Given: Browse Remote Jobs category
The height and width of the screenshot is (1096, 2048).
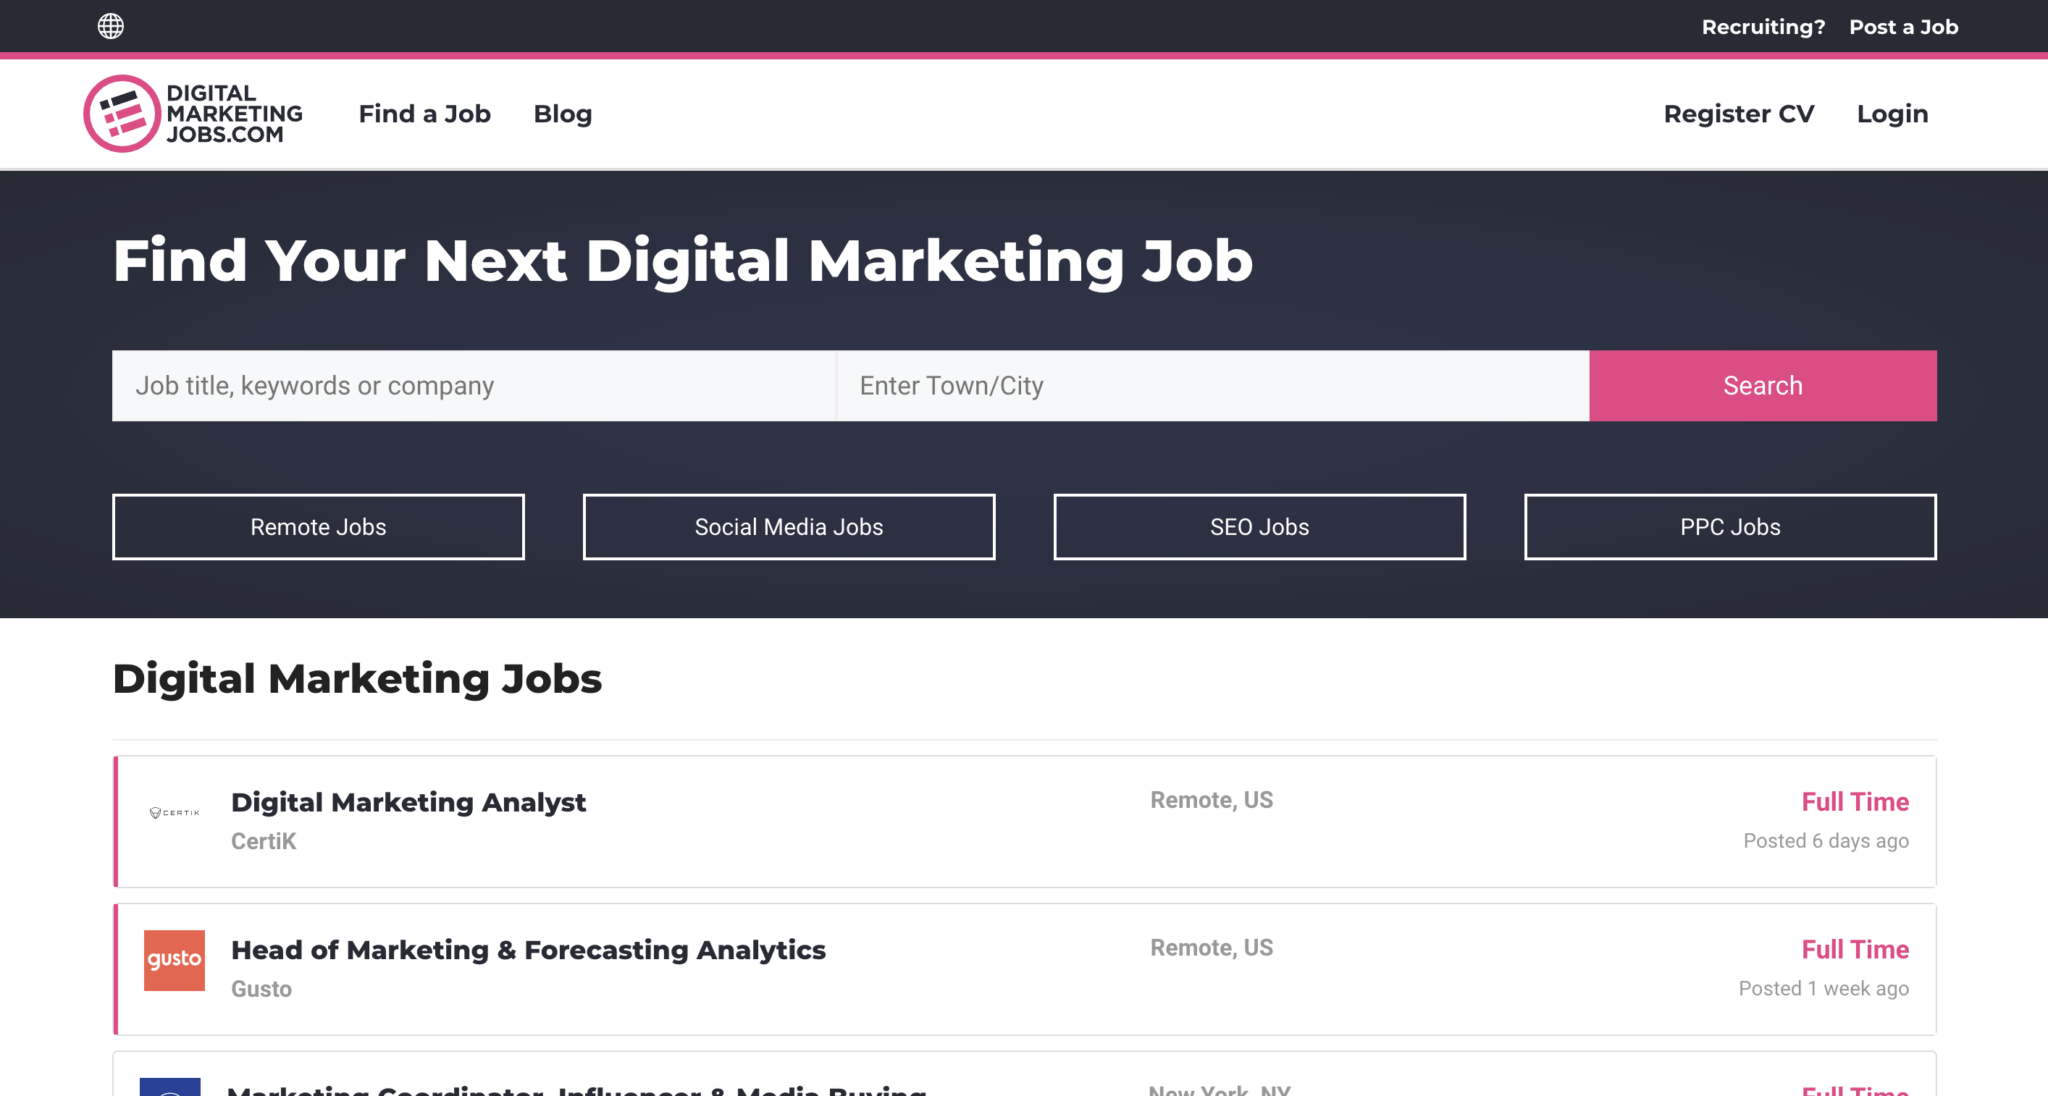Looking at the screenshot, I should pyautogui.click(x=318, y=527).
